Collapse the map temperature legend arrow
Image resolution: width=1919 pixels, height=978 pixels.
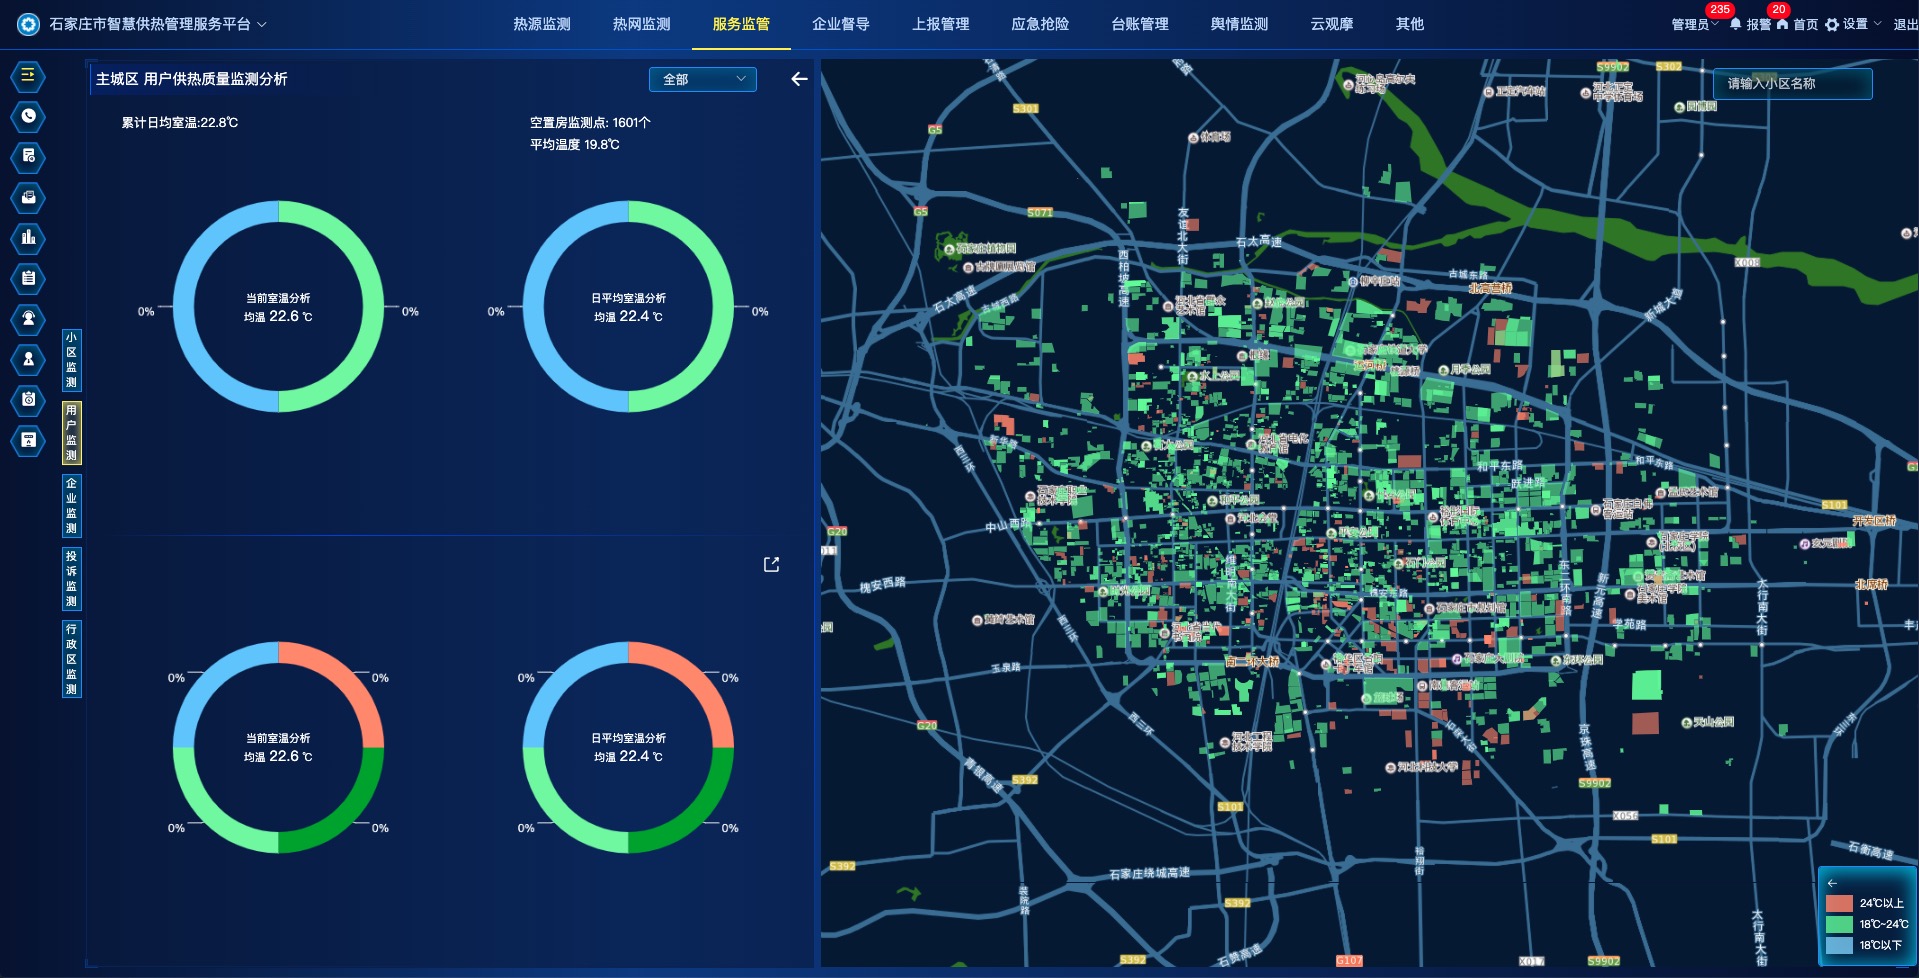pyautogui.click(x=1832, y=883)
